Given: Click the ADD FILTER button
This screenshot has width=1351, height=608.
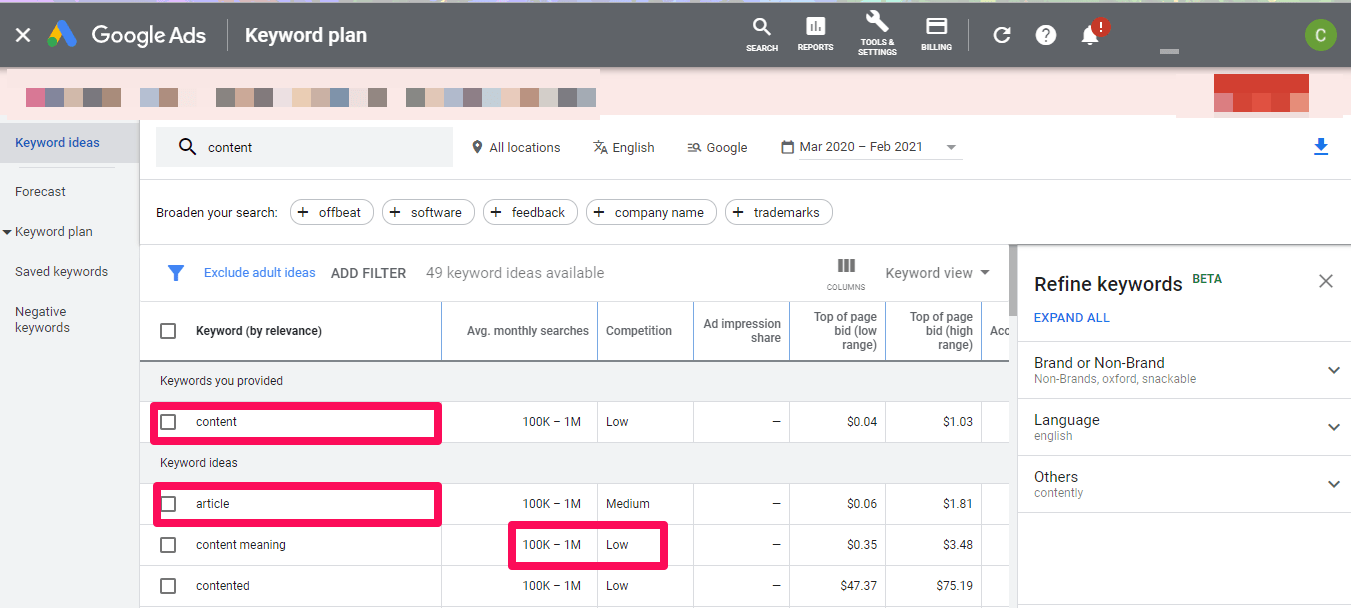Looking at the screenshot, I should pos(368,273).
